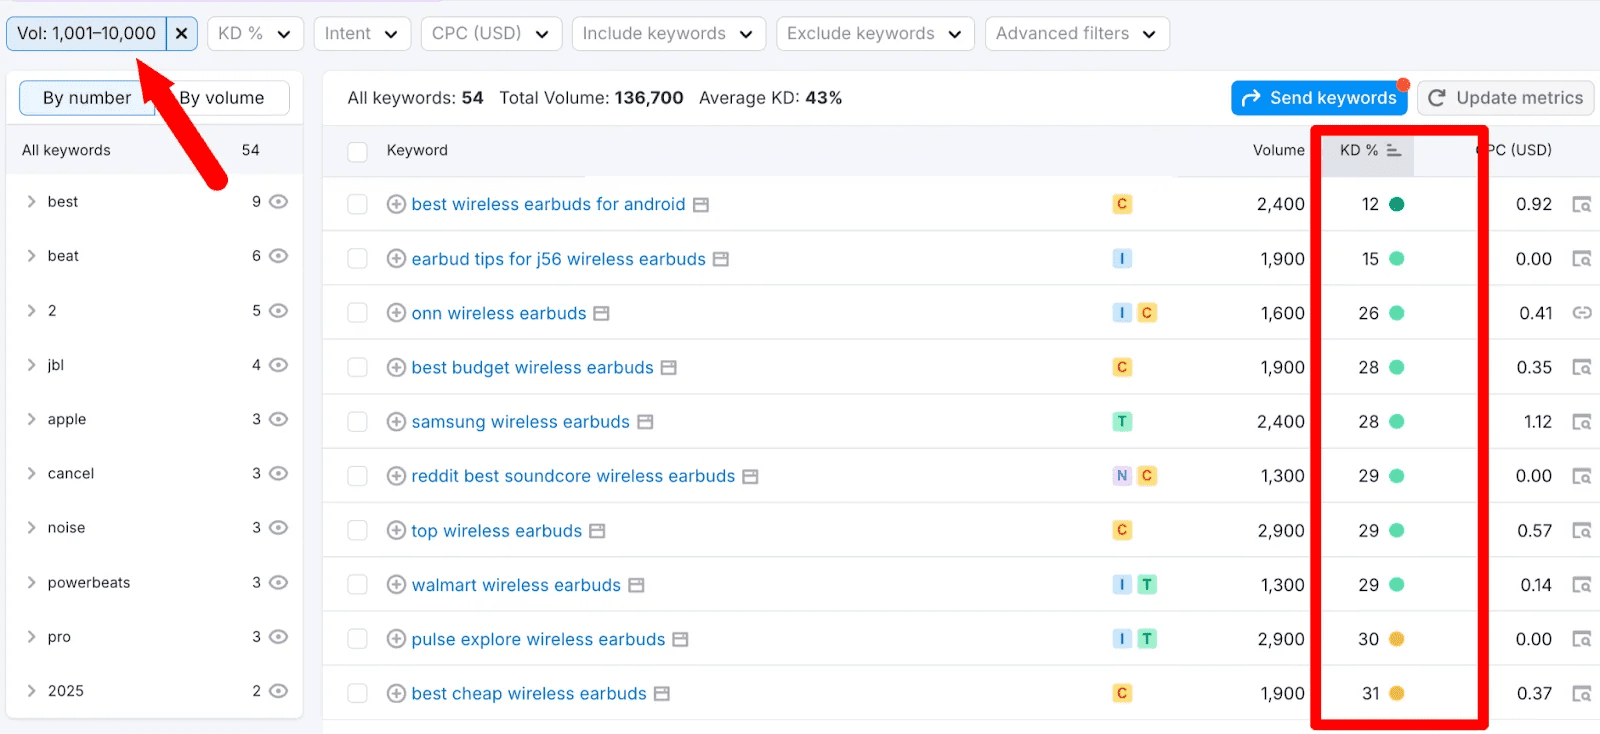
Task: Expand the 'powerbeats' keyword group
Action: [x=31, y=583]
